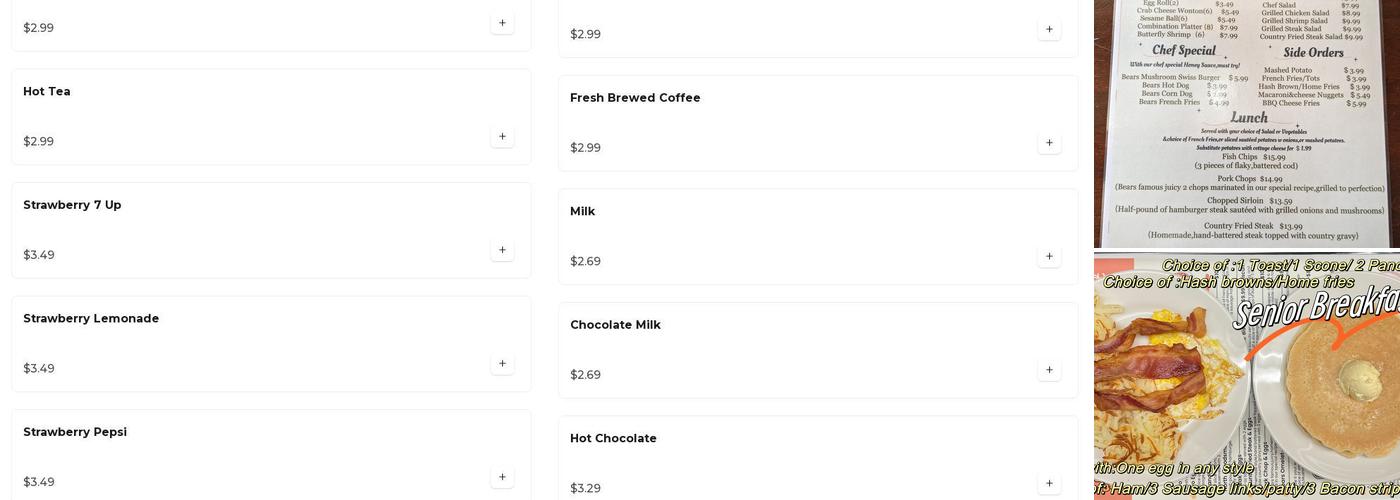The image size is (1400, 500).
Task: Add Fresh Brewed Coffee to cart
Action: [1049, 143]
